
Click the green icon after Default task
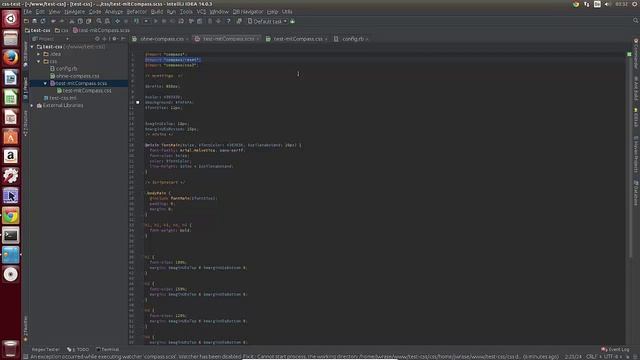coord(292,21)
